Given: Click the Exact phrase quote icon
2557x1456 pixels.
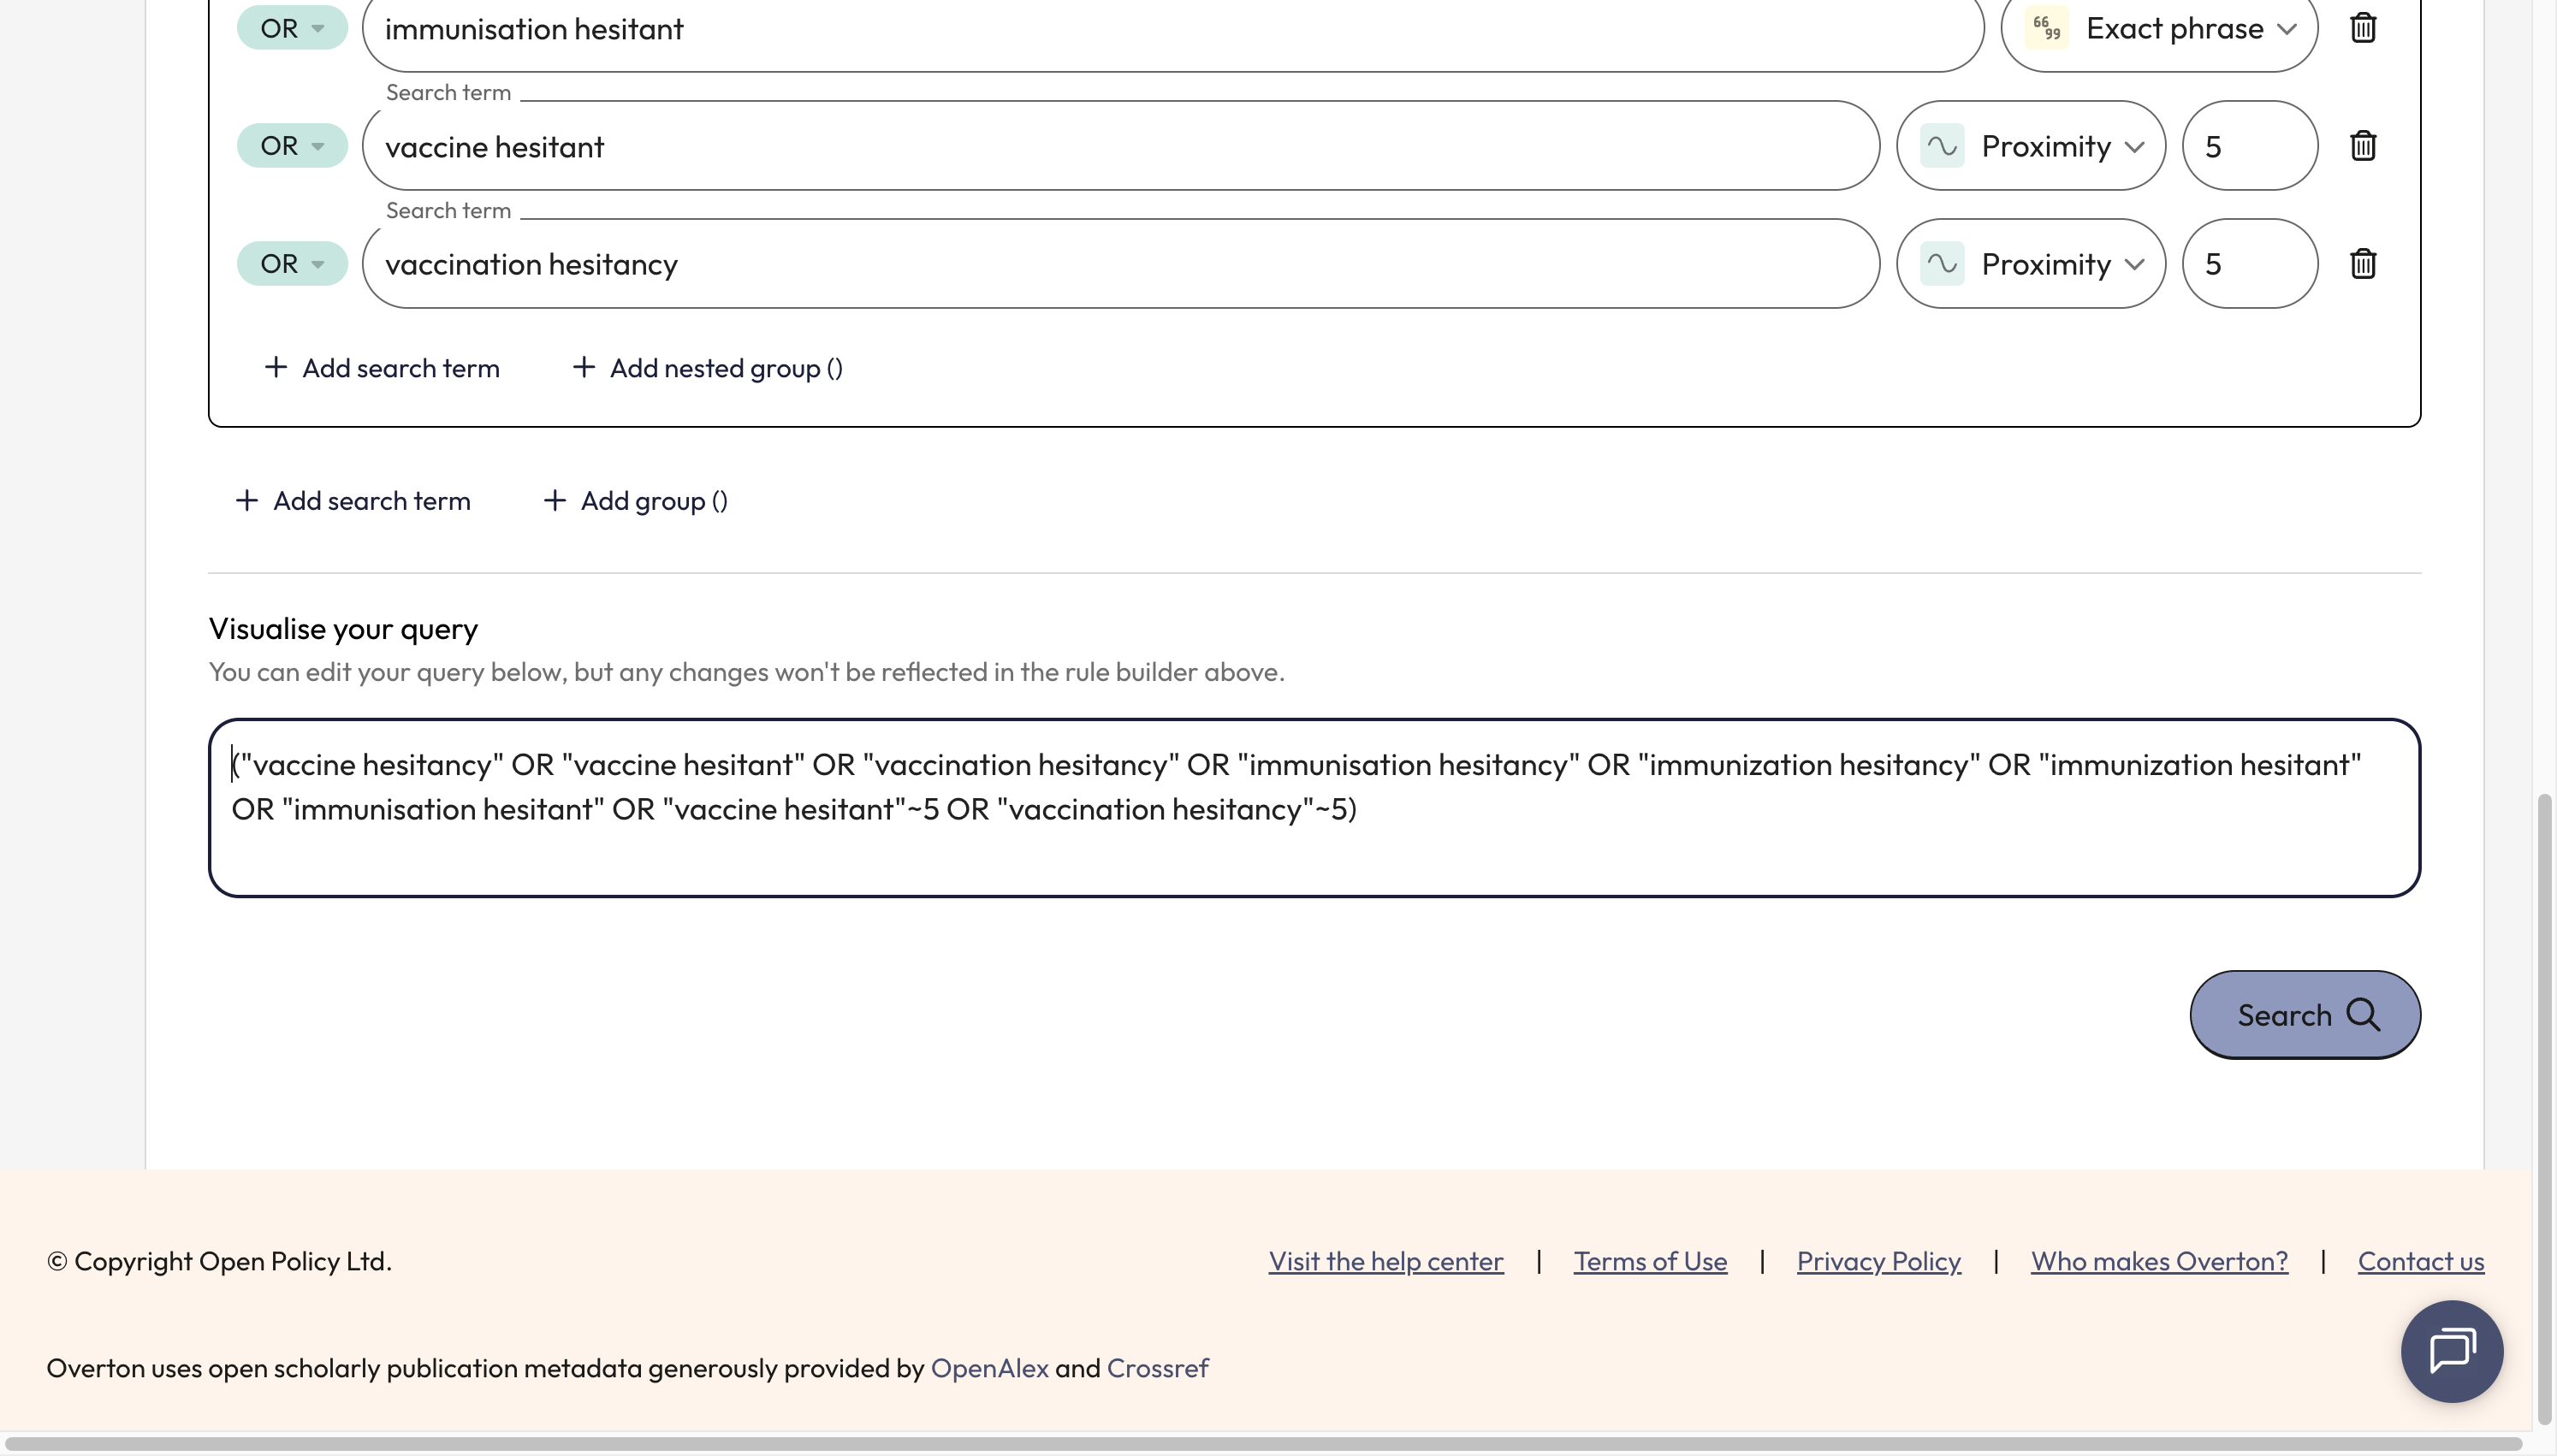Looking at the screenshot, I should pos(2045,27).
